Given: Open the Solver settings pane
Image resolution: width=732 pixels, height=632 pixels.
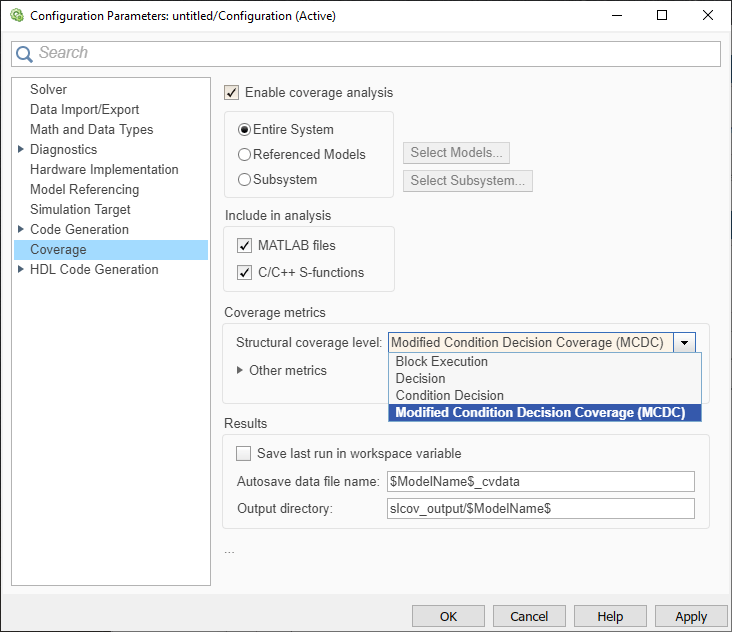Looking at the screenshot, I should pyautogui.click(x=49, y=90).
